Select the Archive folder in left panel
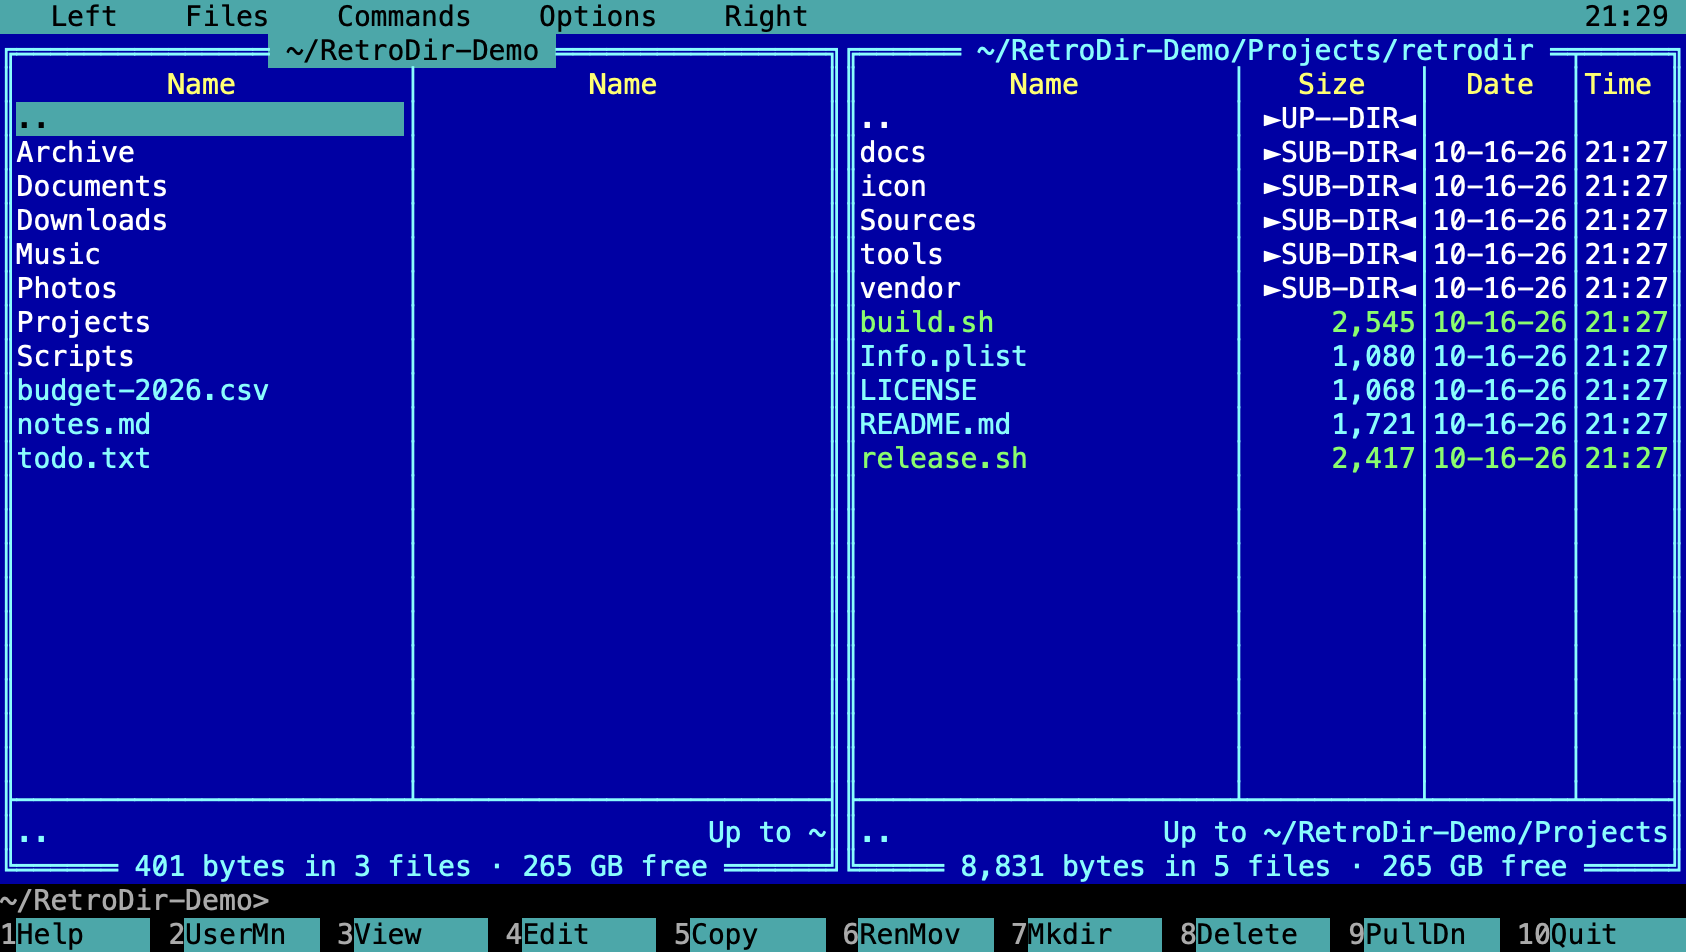The height and width of the screenshot is (952, 1686). coord(210,153)
